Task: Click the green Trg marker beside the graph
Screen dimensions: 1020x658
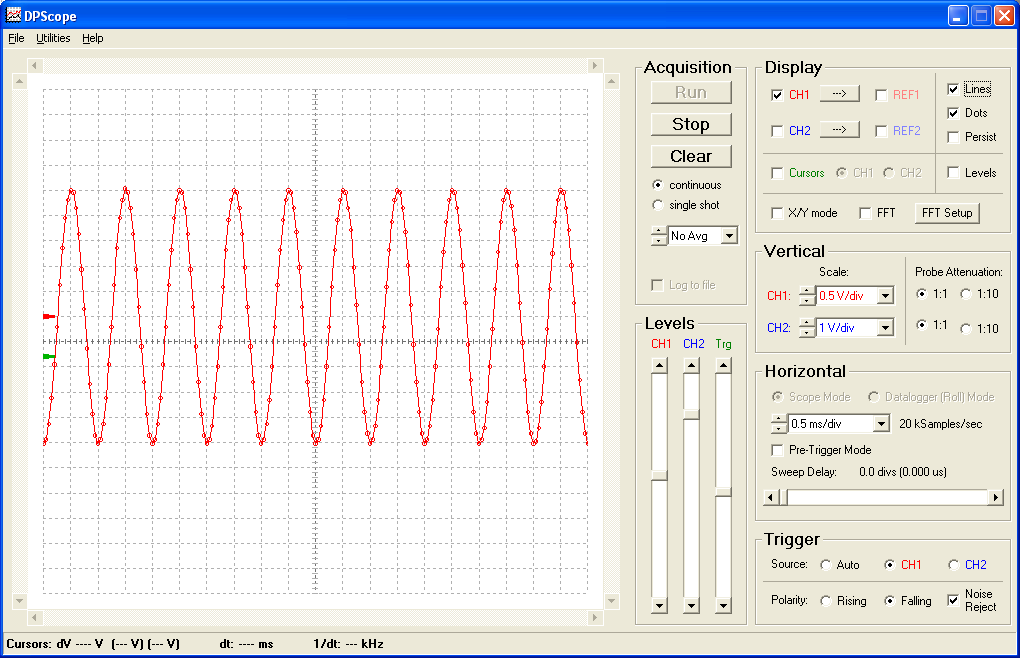Action: (49, 356)
